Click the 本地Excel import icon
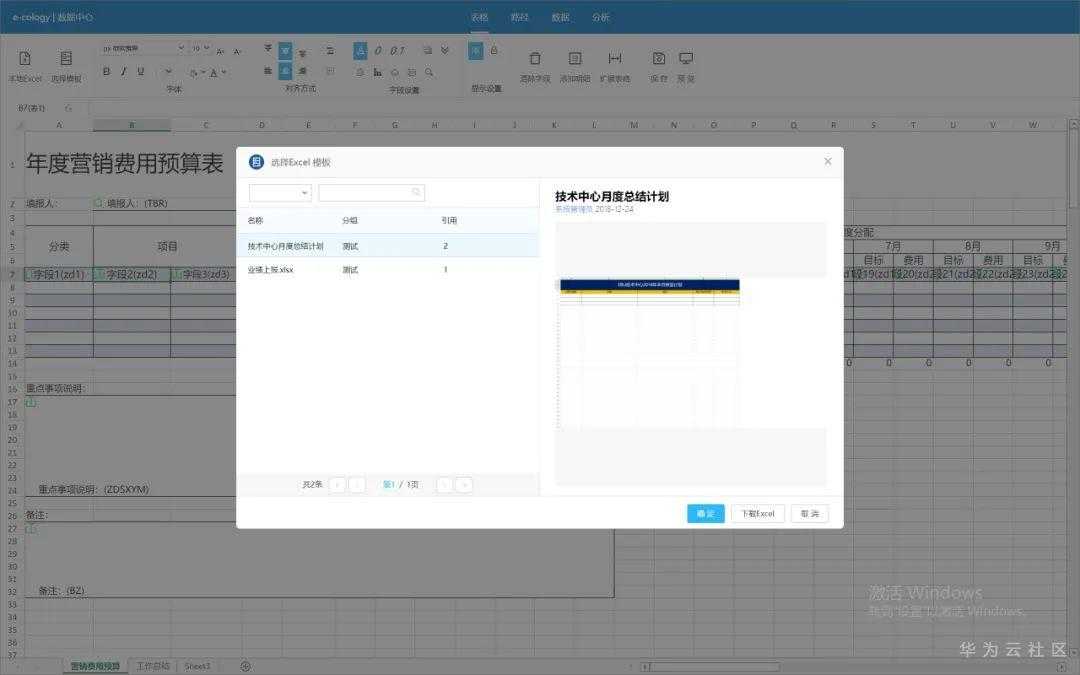 point(25,59)
